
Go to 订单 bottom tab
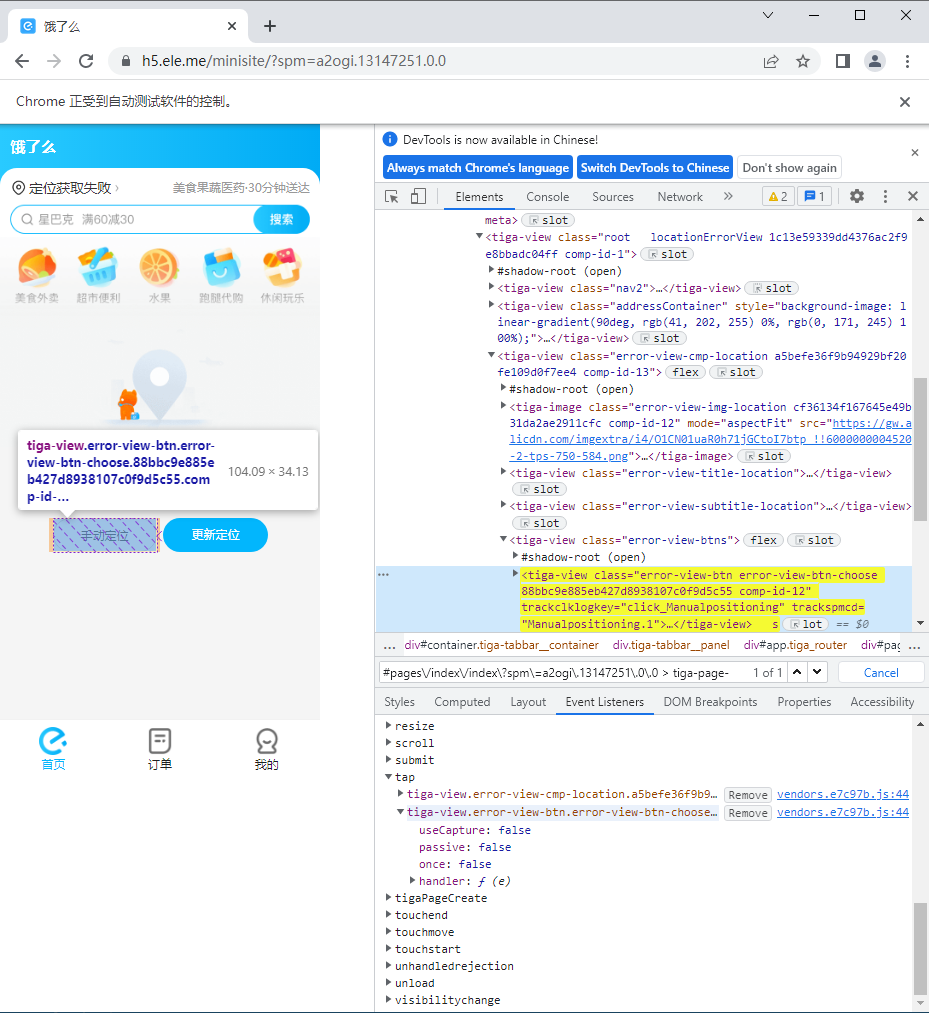[160, 749]
